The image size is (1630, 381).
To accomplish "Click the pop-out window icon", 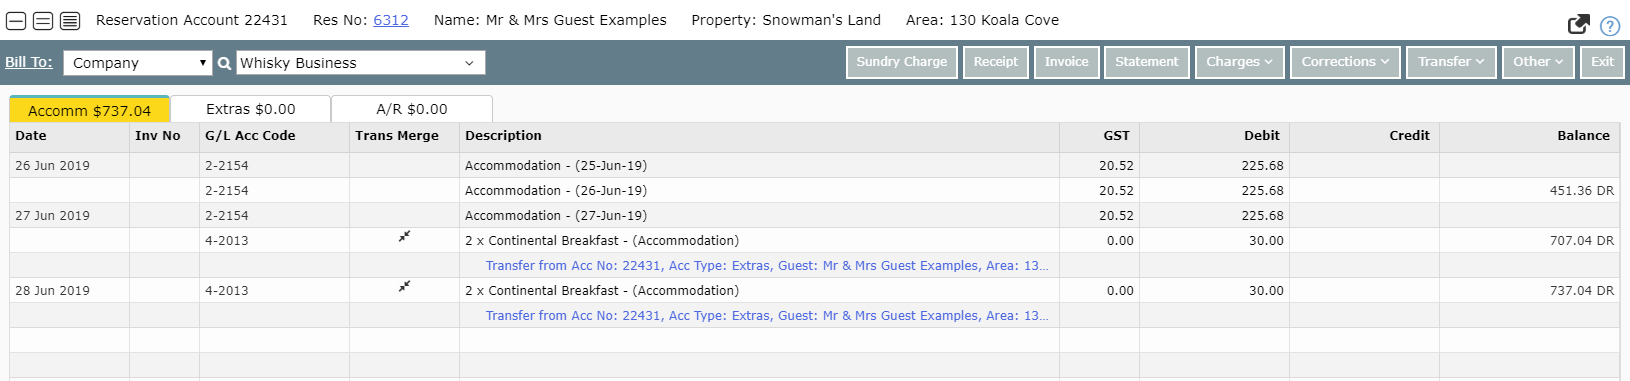I will pos(1579,25).
